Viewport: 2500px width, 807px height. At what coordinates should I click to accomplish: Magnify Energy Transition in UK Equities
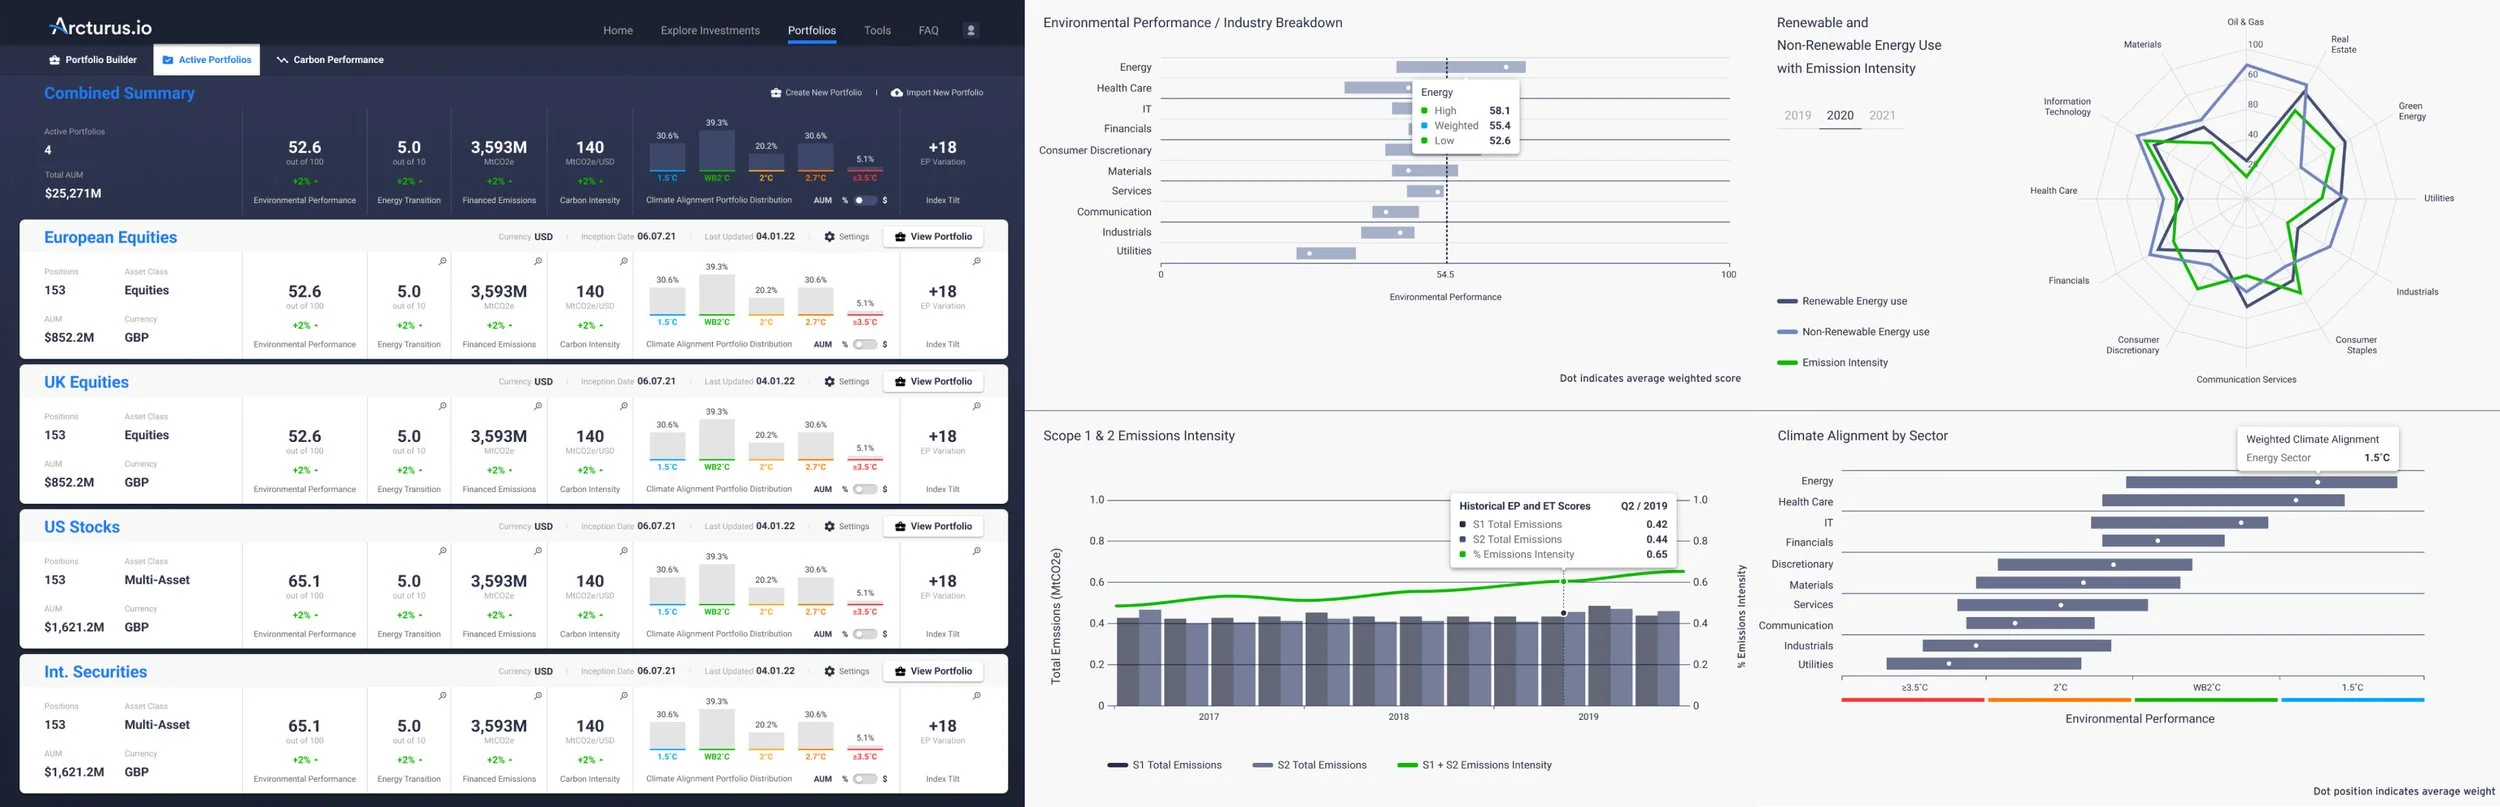[442, 407]
